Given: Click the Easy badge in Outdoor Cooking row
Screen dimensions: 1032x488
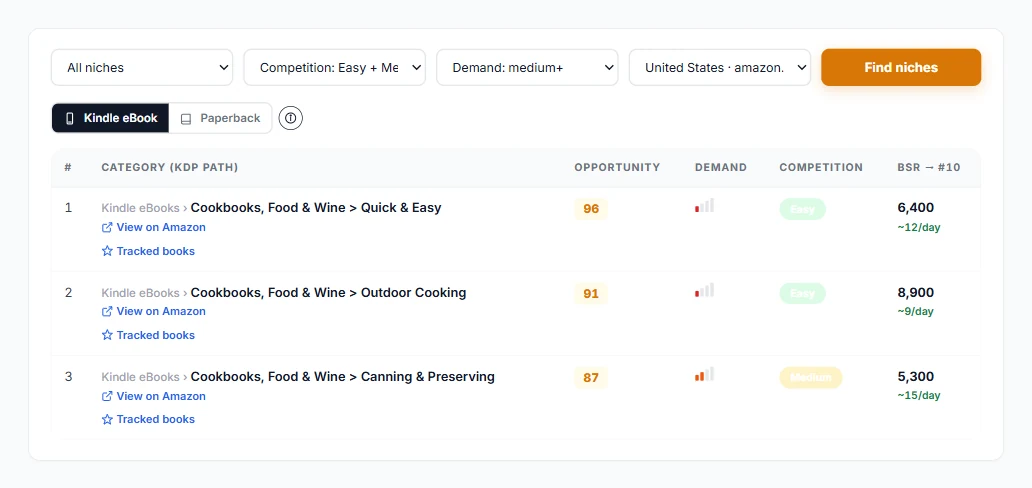Looking at the screenshot, I should pos(802,294).
